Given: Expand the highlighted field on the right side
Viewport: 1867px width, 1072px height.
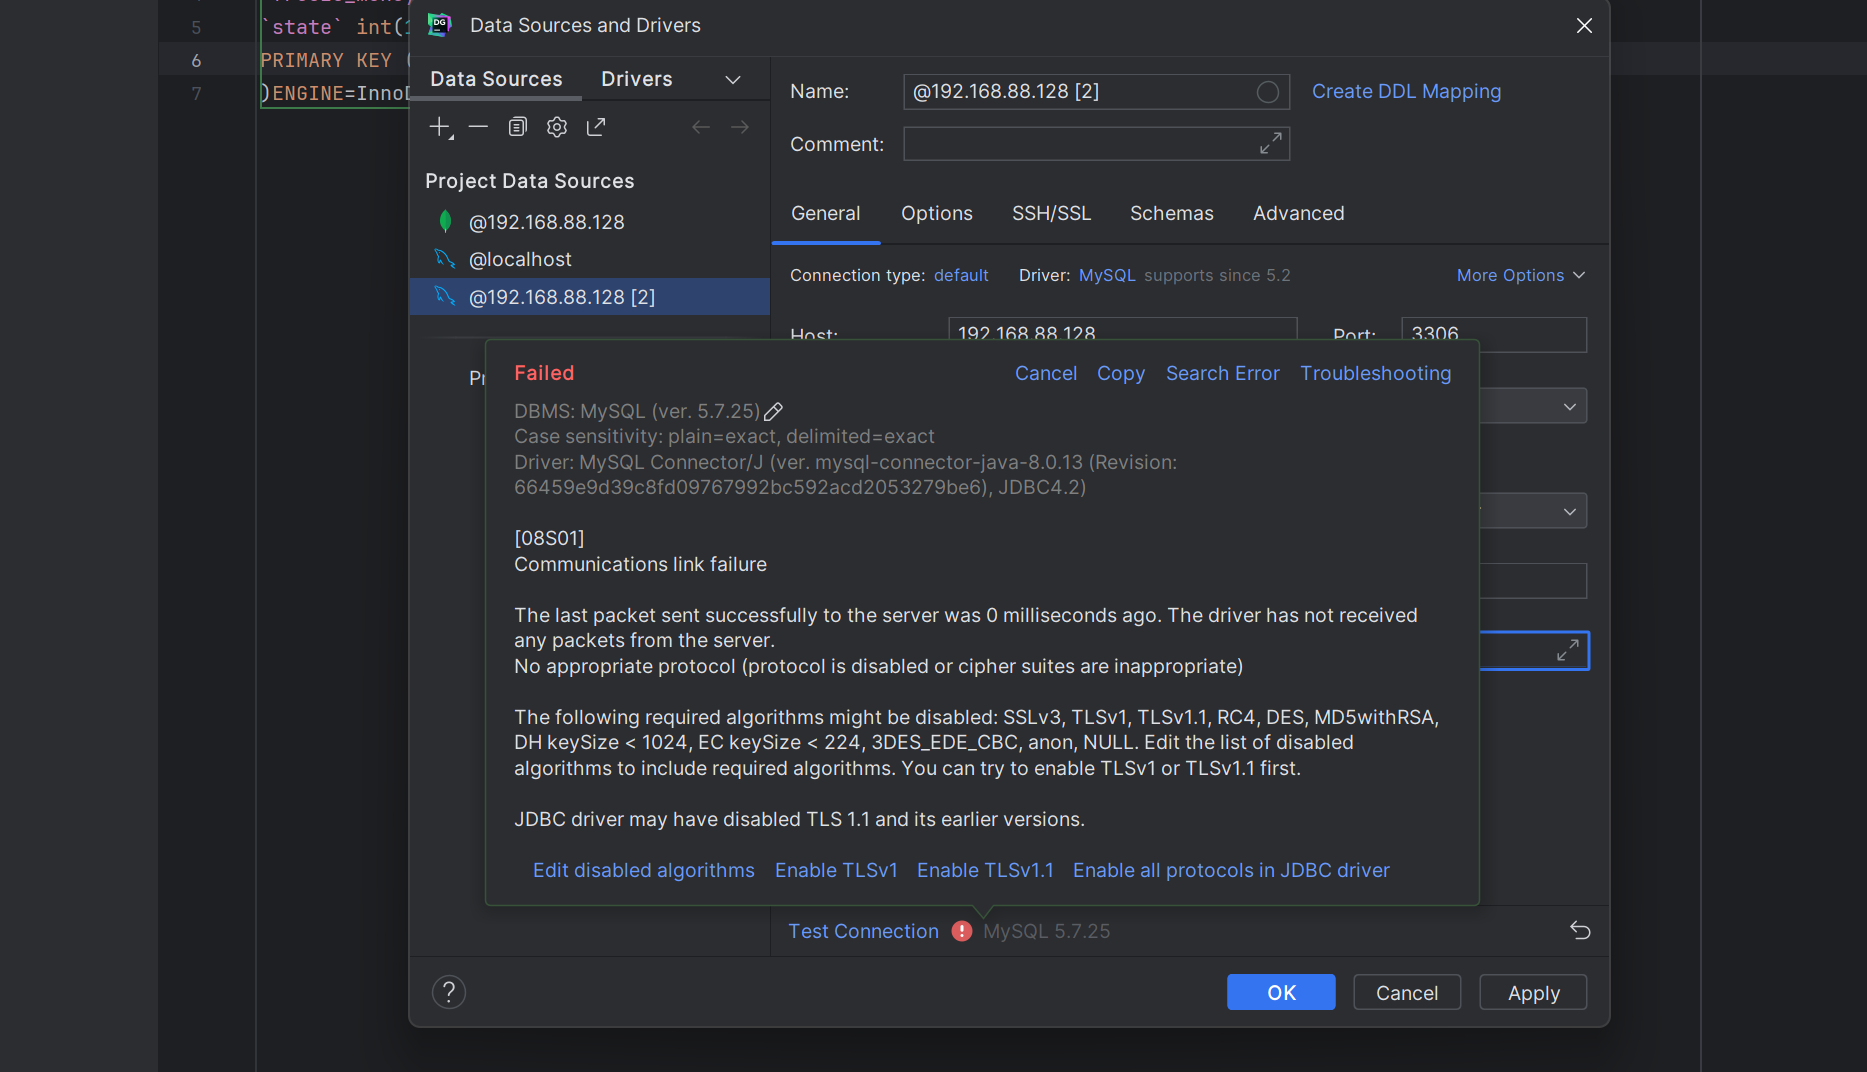Looking at the screenshot, I should (1567, 651).
